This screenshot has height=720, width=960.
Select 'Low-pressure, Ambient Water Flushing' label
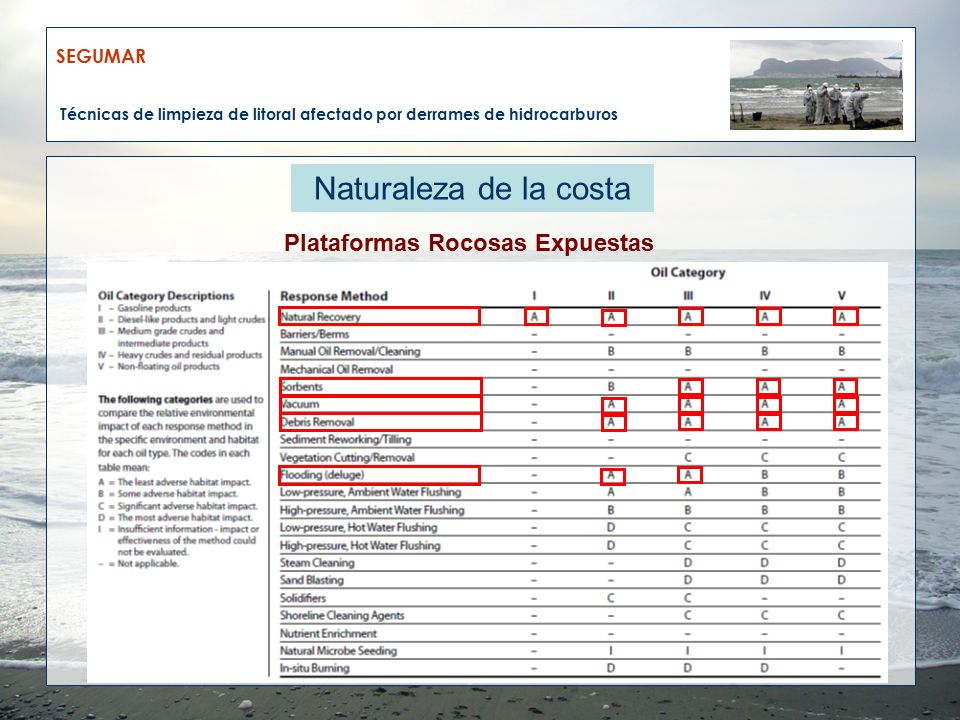coord(370,492)
